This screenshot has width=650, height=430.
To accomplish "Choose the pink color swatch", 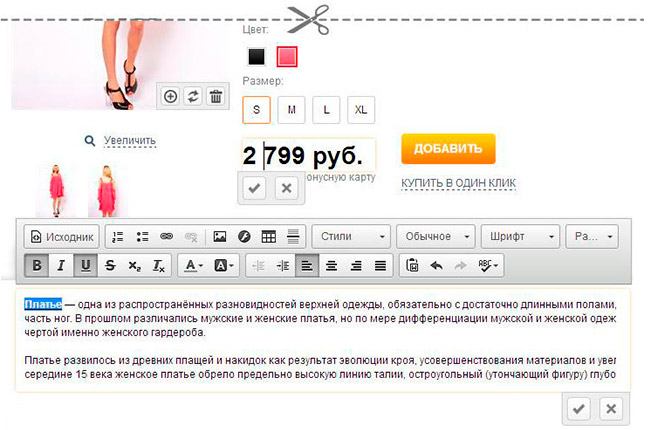I will 287,57.
